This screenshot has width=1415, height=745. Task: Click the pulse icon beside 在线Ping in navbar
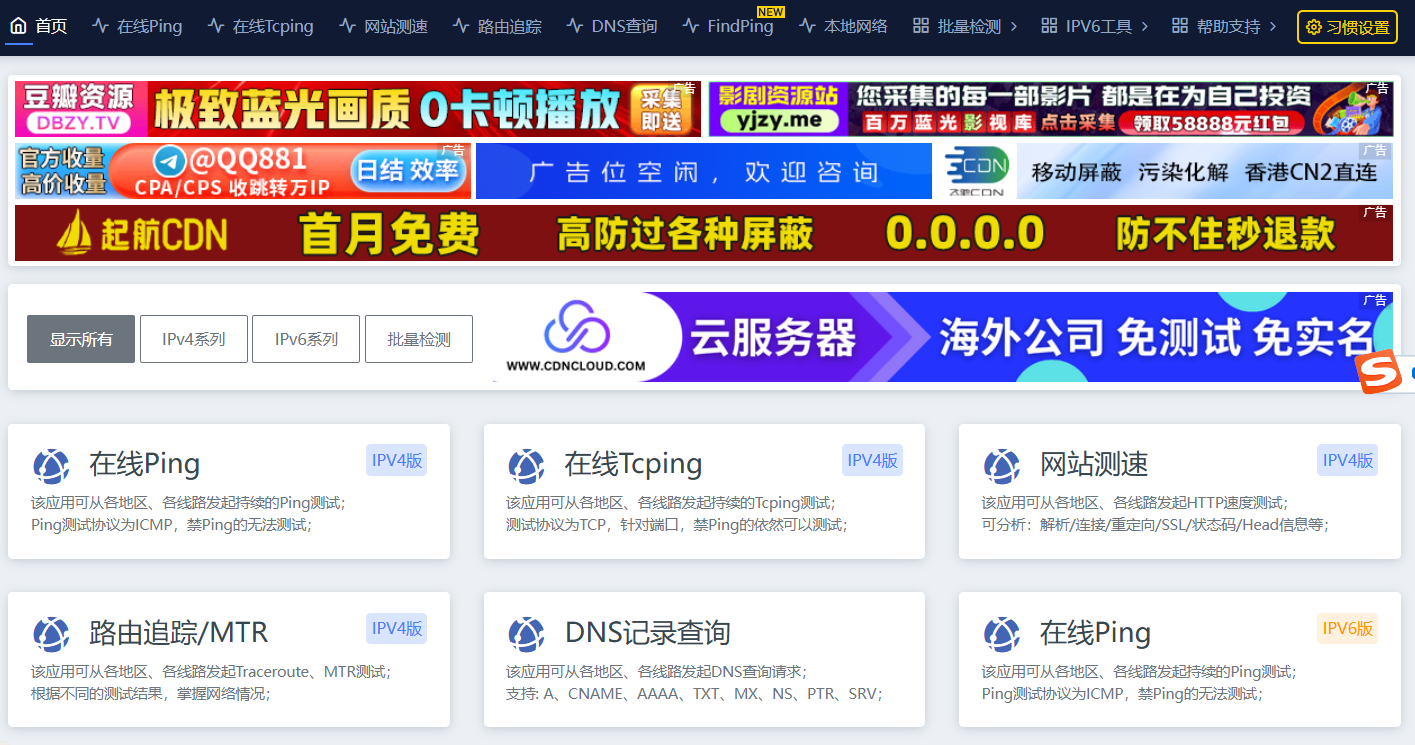(x=100, y=26)
